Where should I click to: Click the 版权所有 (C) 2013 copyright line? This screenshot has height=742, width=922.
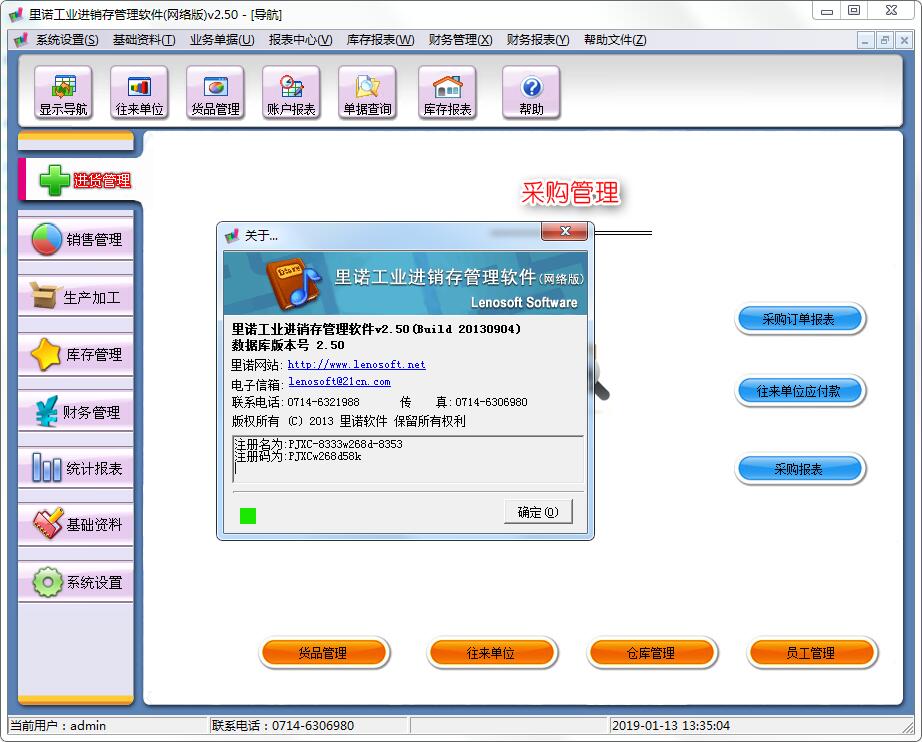[349, 421]
